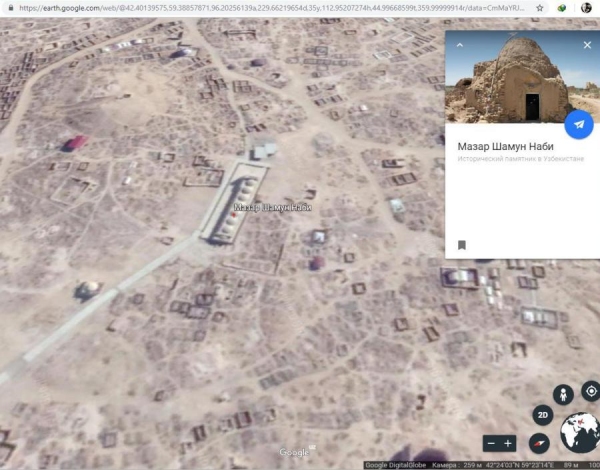Open the browser profile avatar

point(586,7)
